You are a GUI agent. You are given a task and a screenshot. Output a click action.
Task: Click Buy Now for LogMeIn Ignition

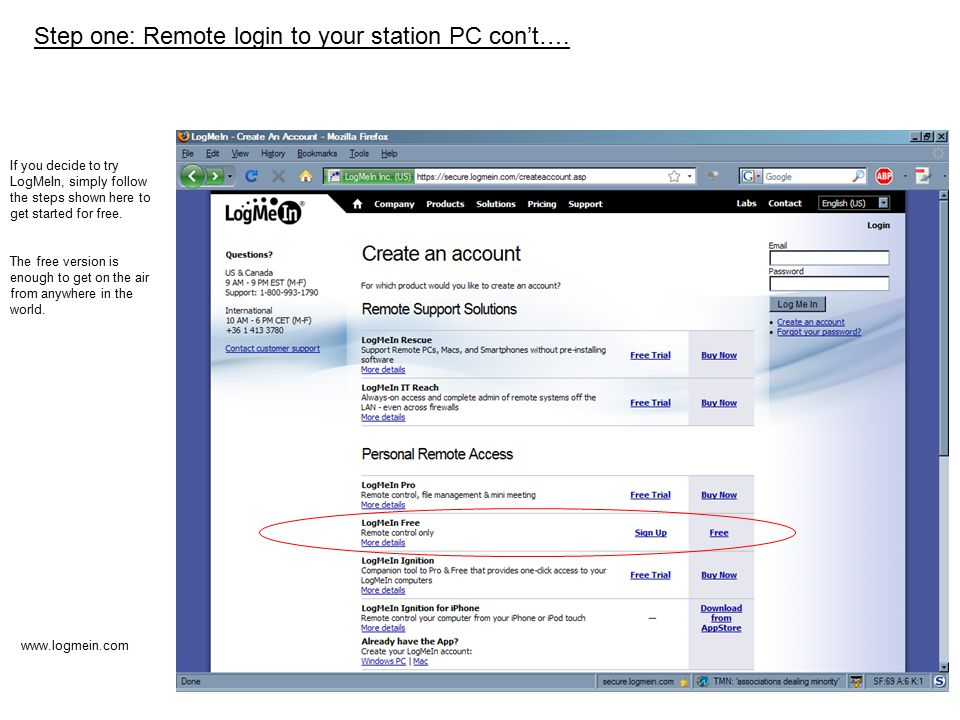719,575
